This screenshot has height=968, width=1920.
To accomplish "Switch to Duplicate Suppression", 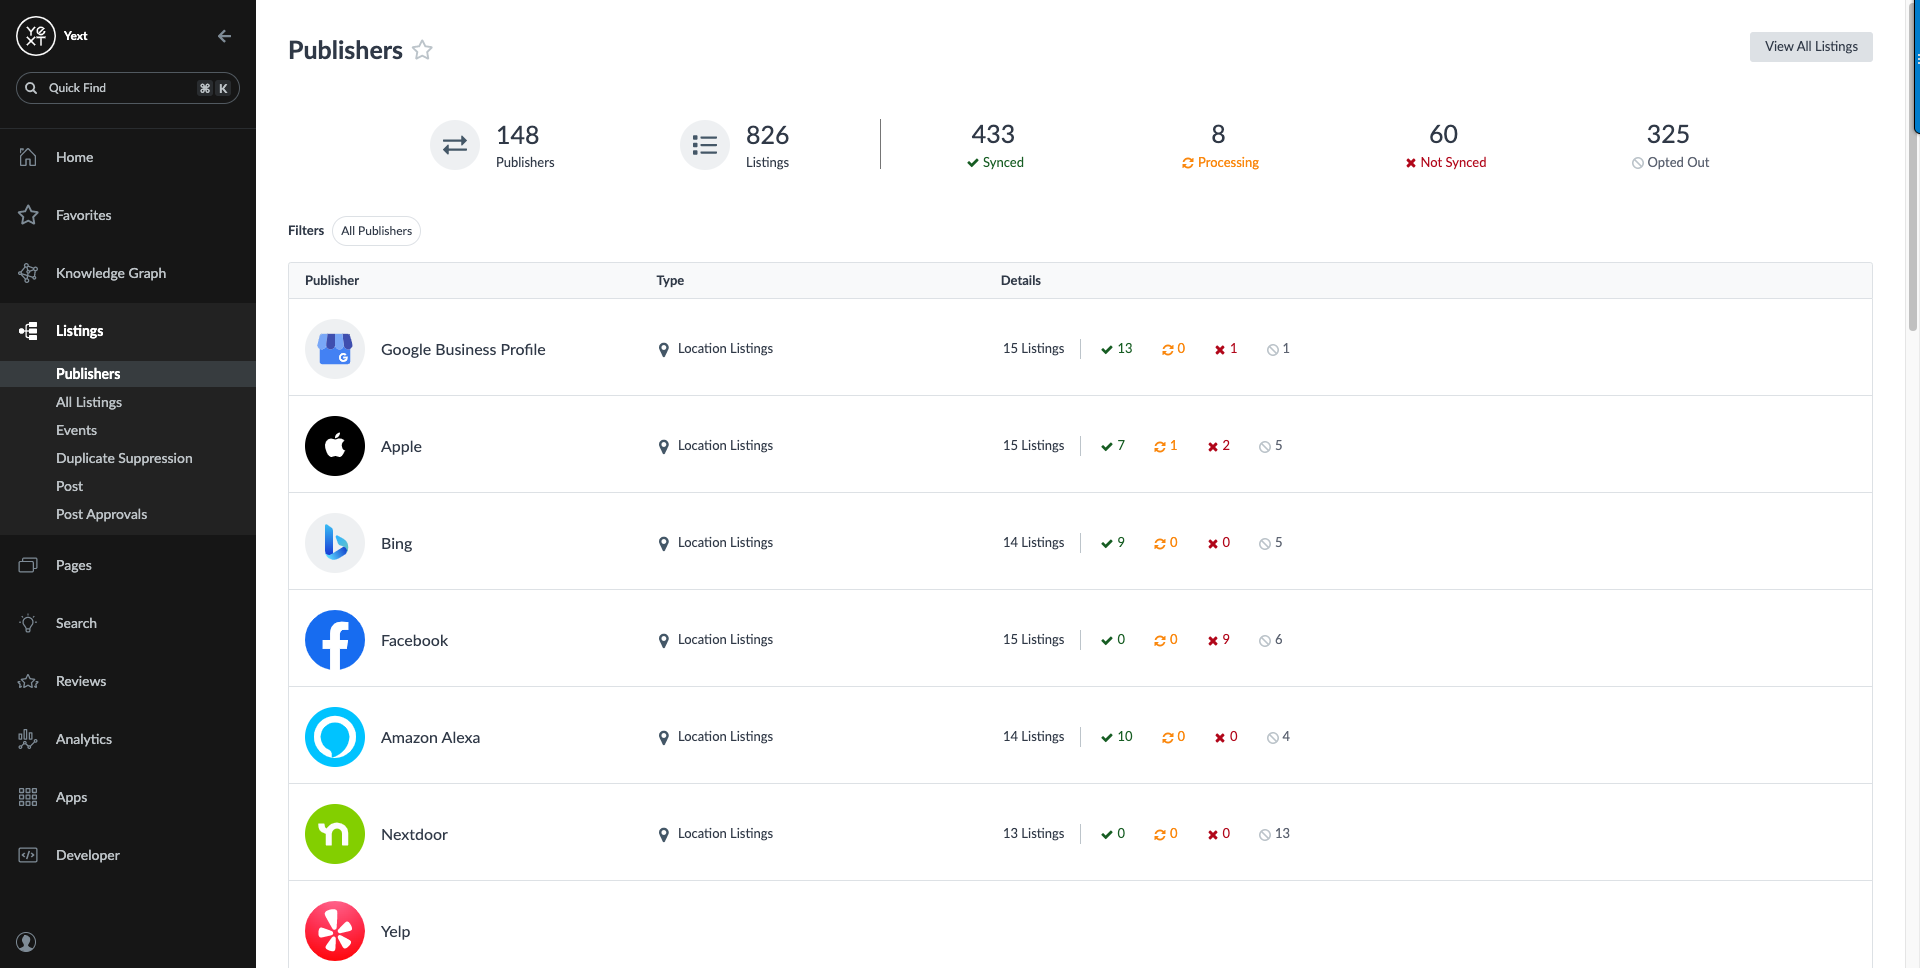I will (x=123, y=457).
